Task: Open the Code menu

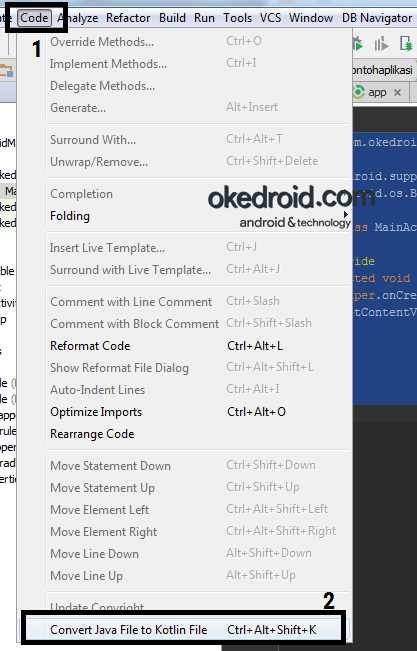Action: tap(34, 18)
